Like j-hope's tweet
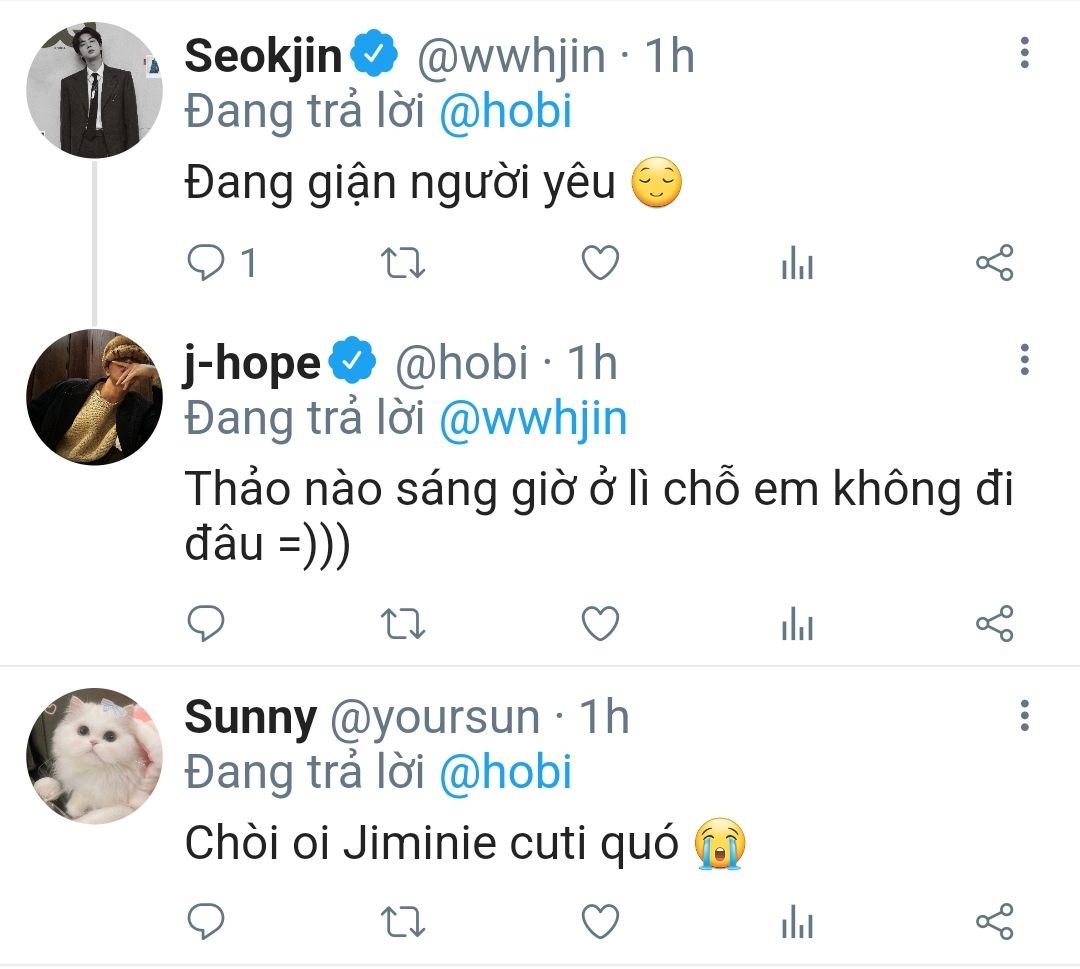1080x969 pixels. (600, 624)
